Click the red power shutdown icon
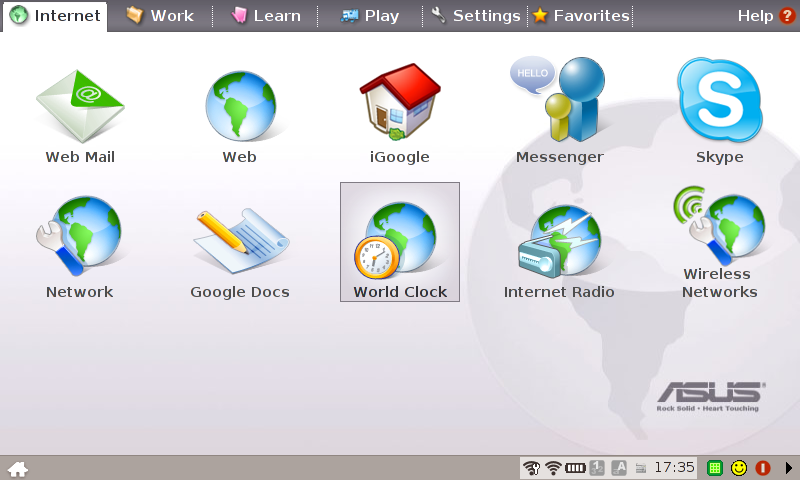800x480 pixels. point(763,468)
